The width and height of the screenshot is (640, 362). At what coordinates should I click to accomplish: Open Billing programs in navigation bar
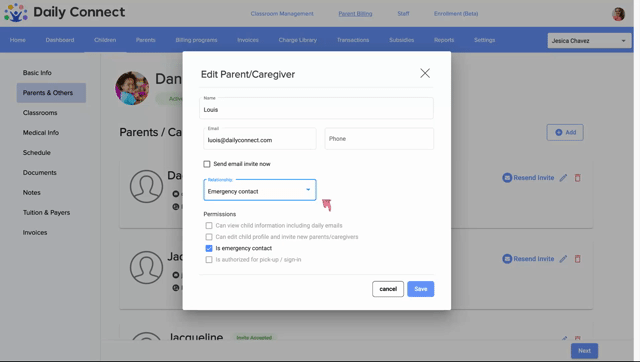coord(196,40)
